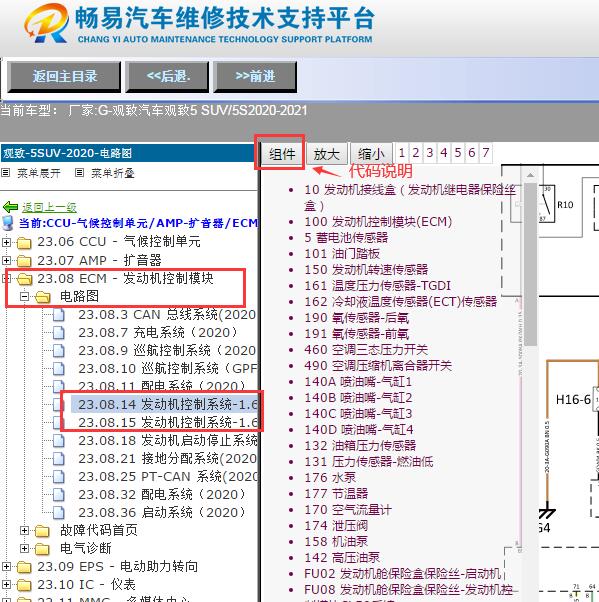Select 142 高压油泵 component
The height and width of the screenshot is (602, 599).
click(x=342, y=557)
